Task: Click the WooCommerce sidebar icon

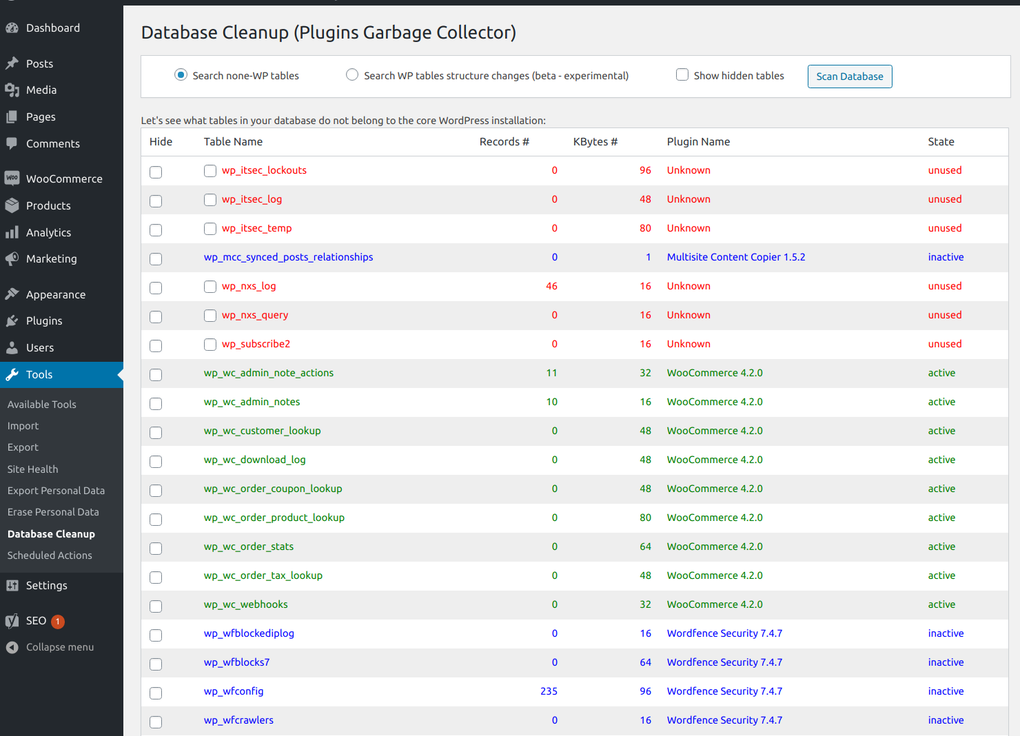Action: click(10, 178)
